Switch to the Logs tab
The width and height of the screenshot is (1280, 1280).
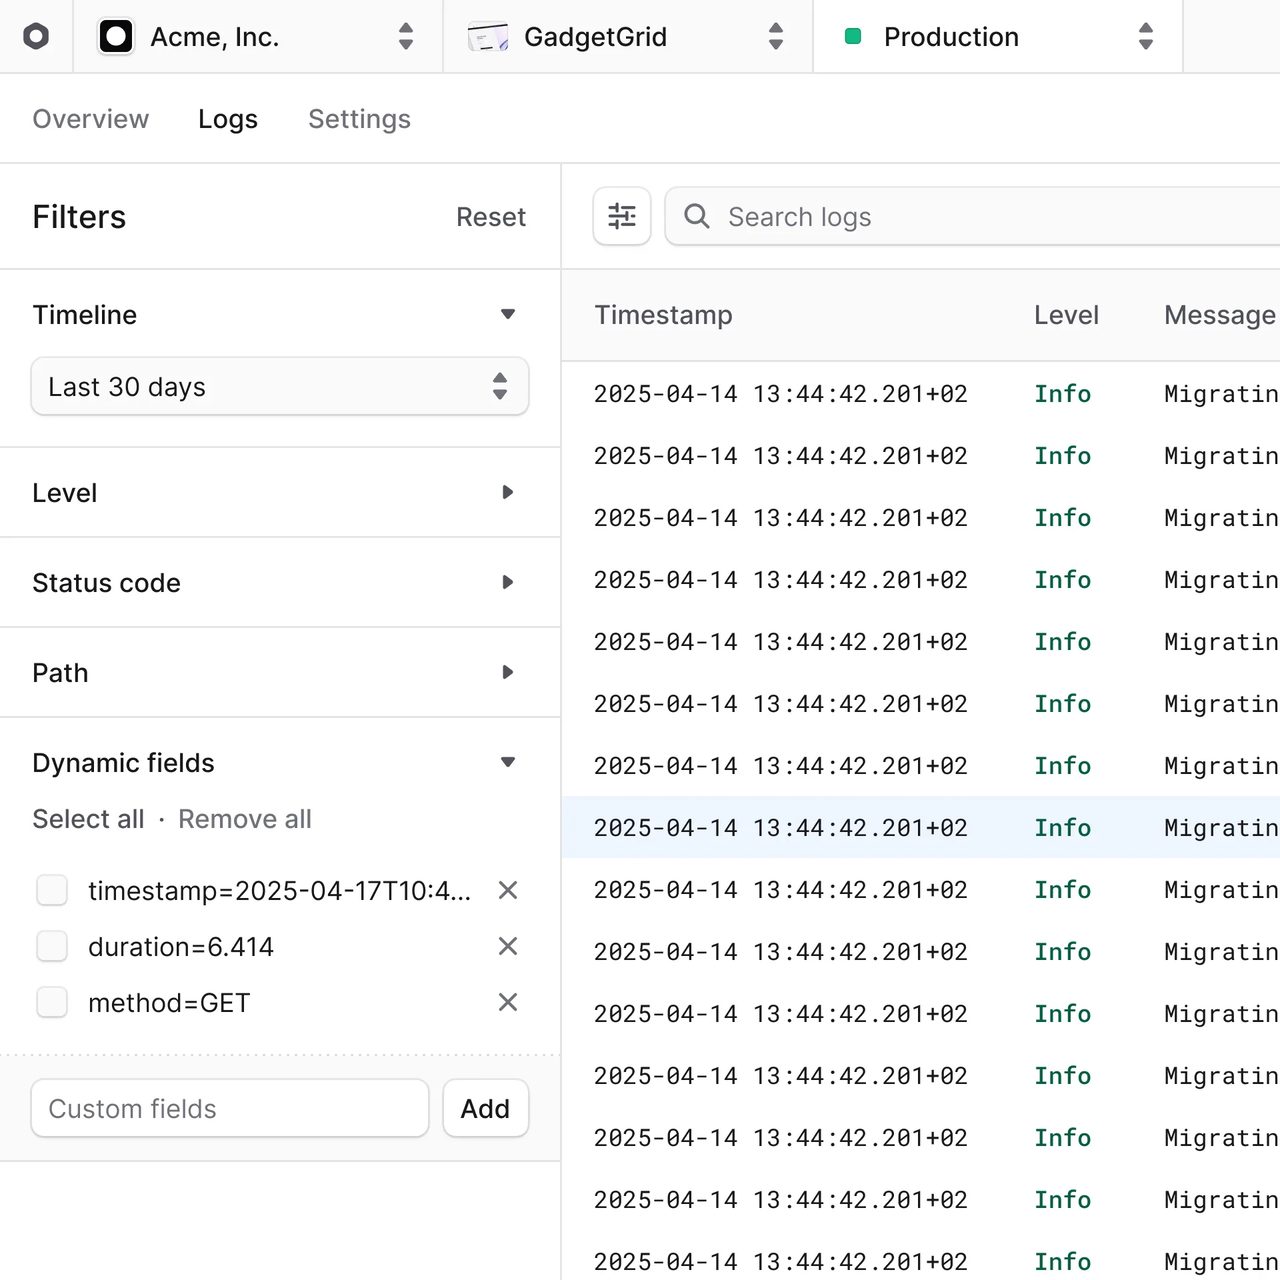[x=228, y=119]
